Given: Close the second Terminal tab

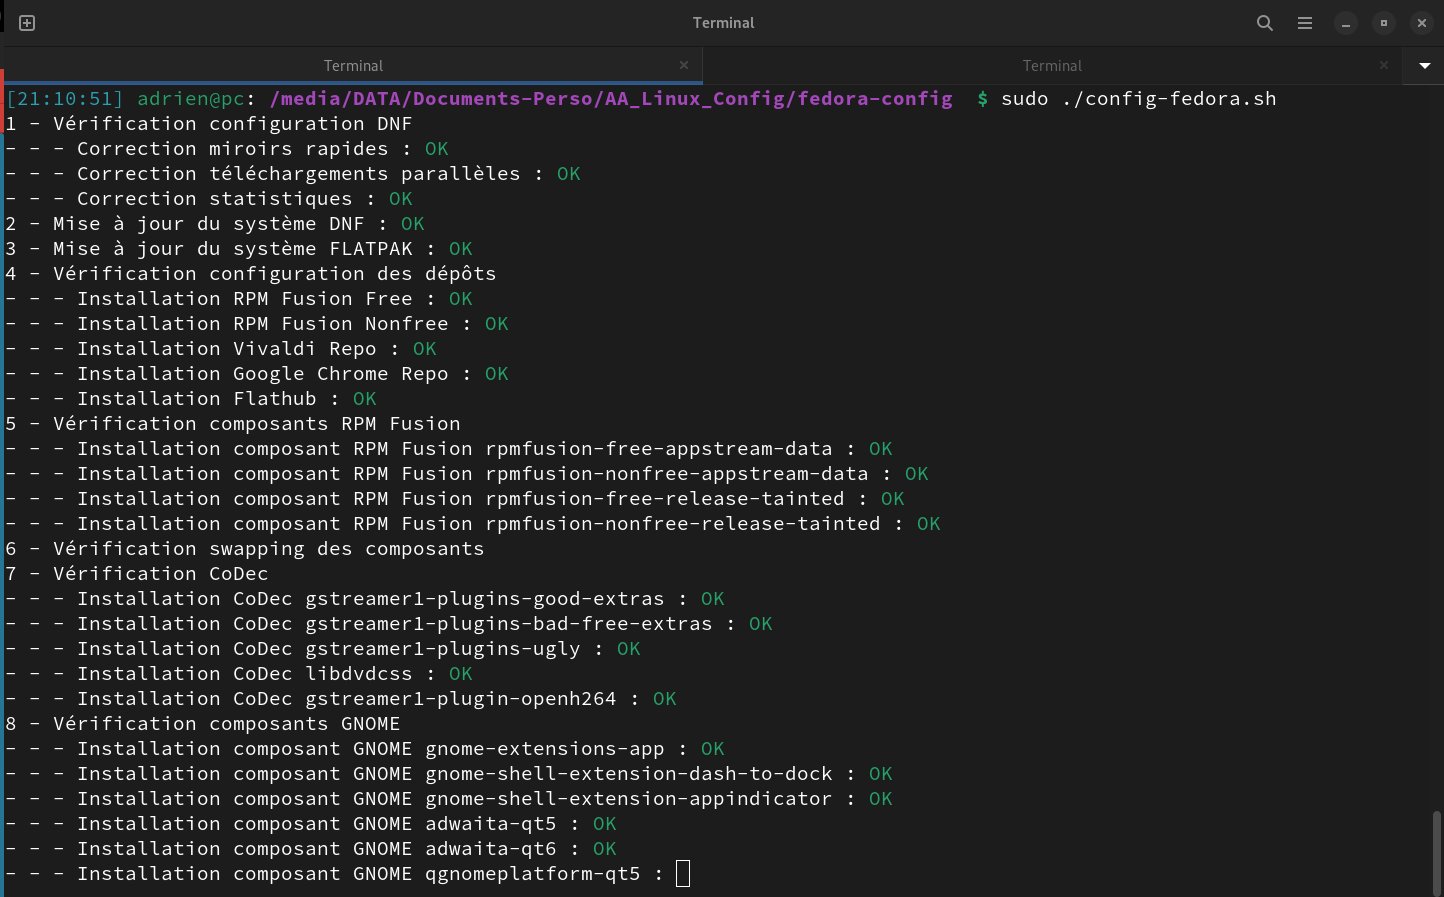Looking at the screenshot, I should (x=1384, y=65).
